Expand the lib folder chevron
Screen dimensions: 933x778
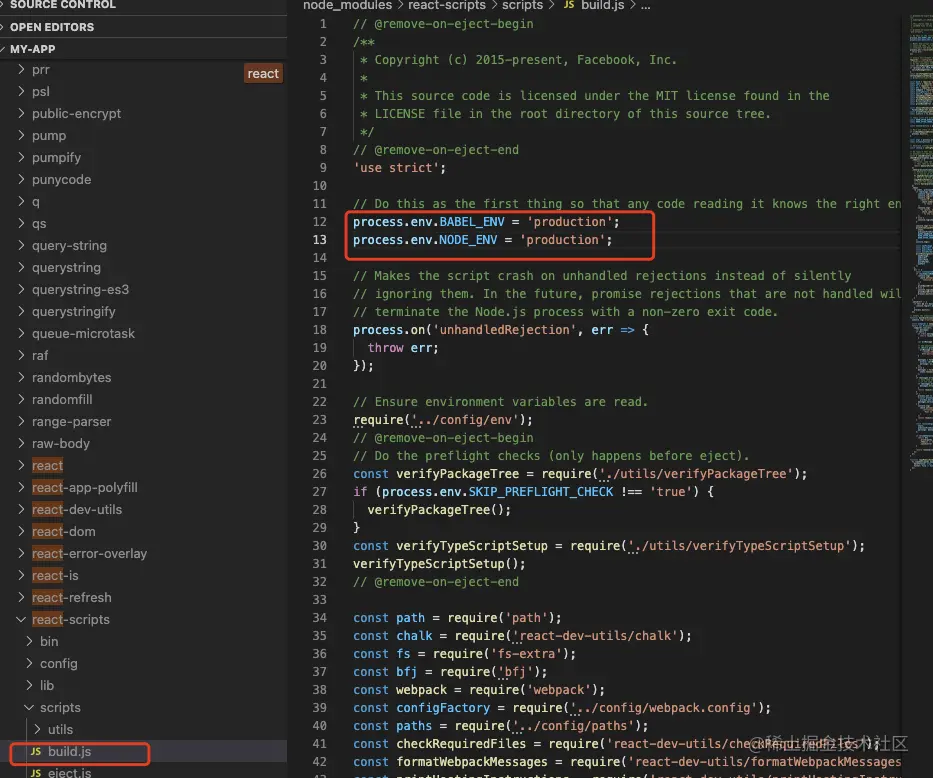tap(29, 685)
